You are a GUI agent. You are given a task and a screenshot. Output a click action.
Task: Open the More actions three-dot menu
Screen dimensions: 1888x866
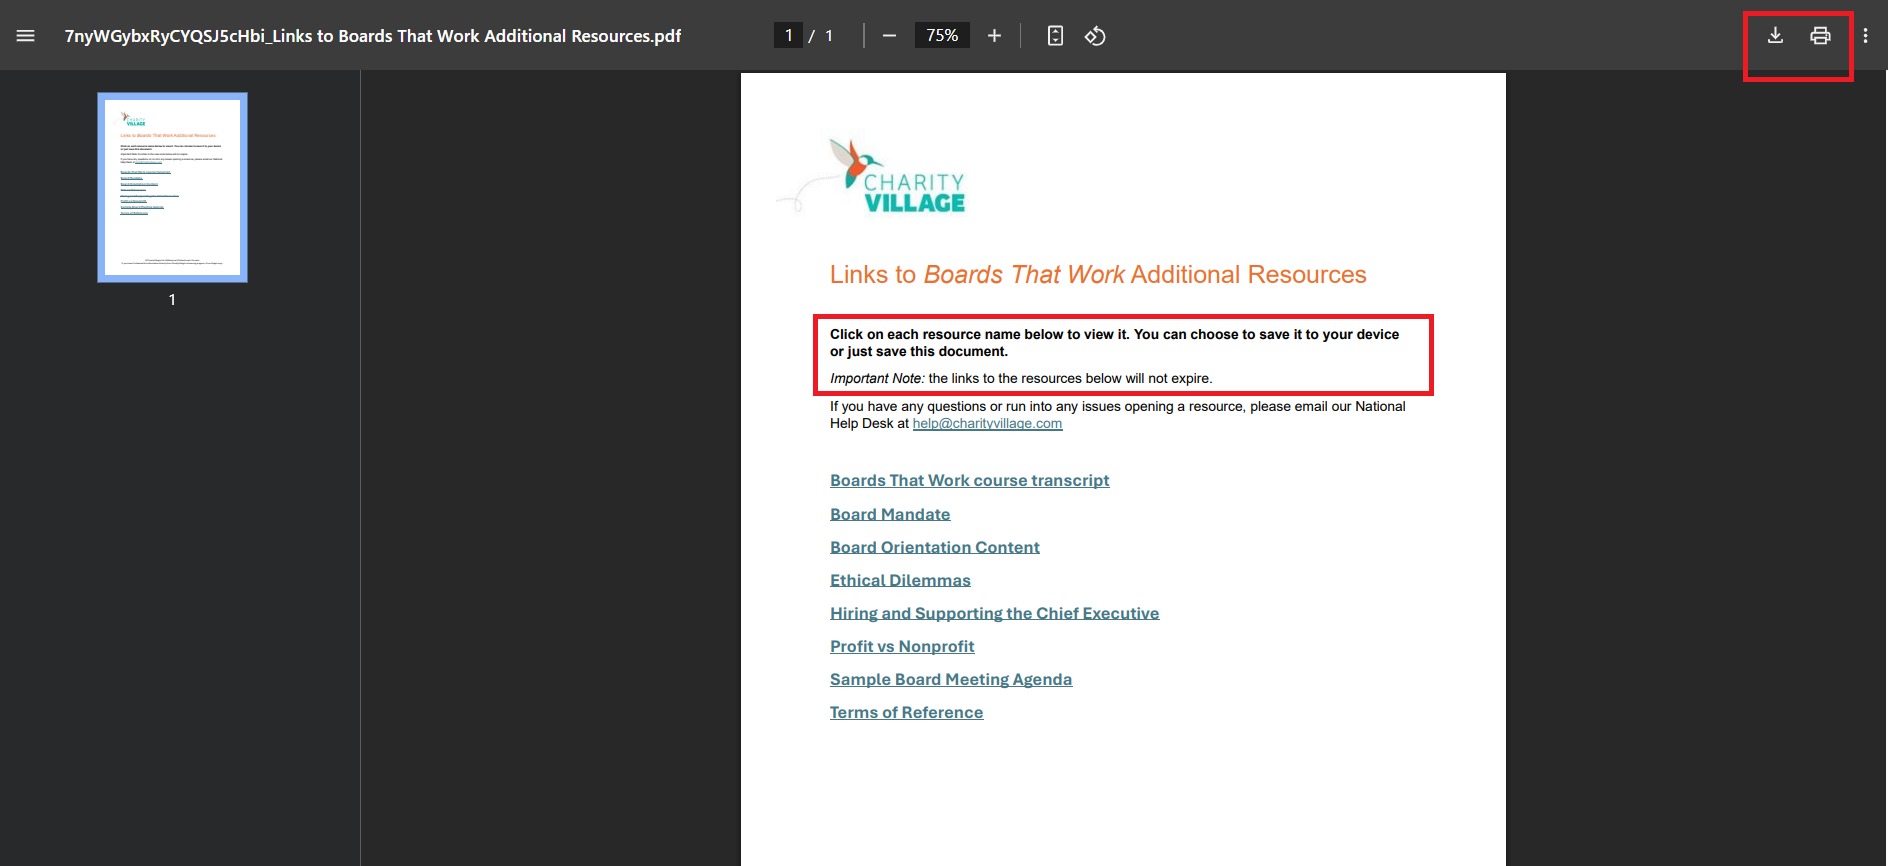[x=1865, y=36]
